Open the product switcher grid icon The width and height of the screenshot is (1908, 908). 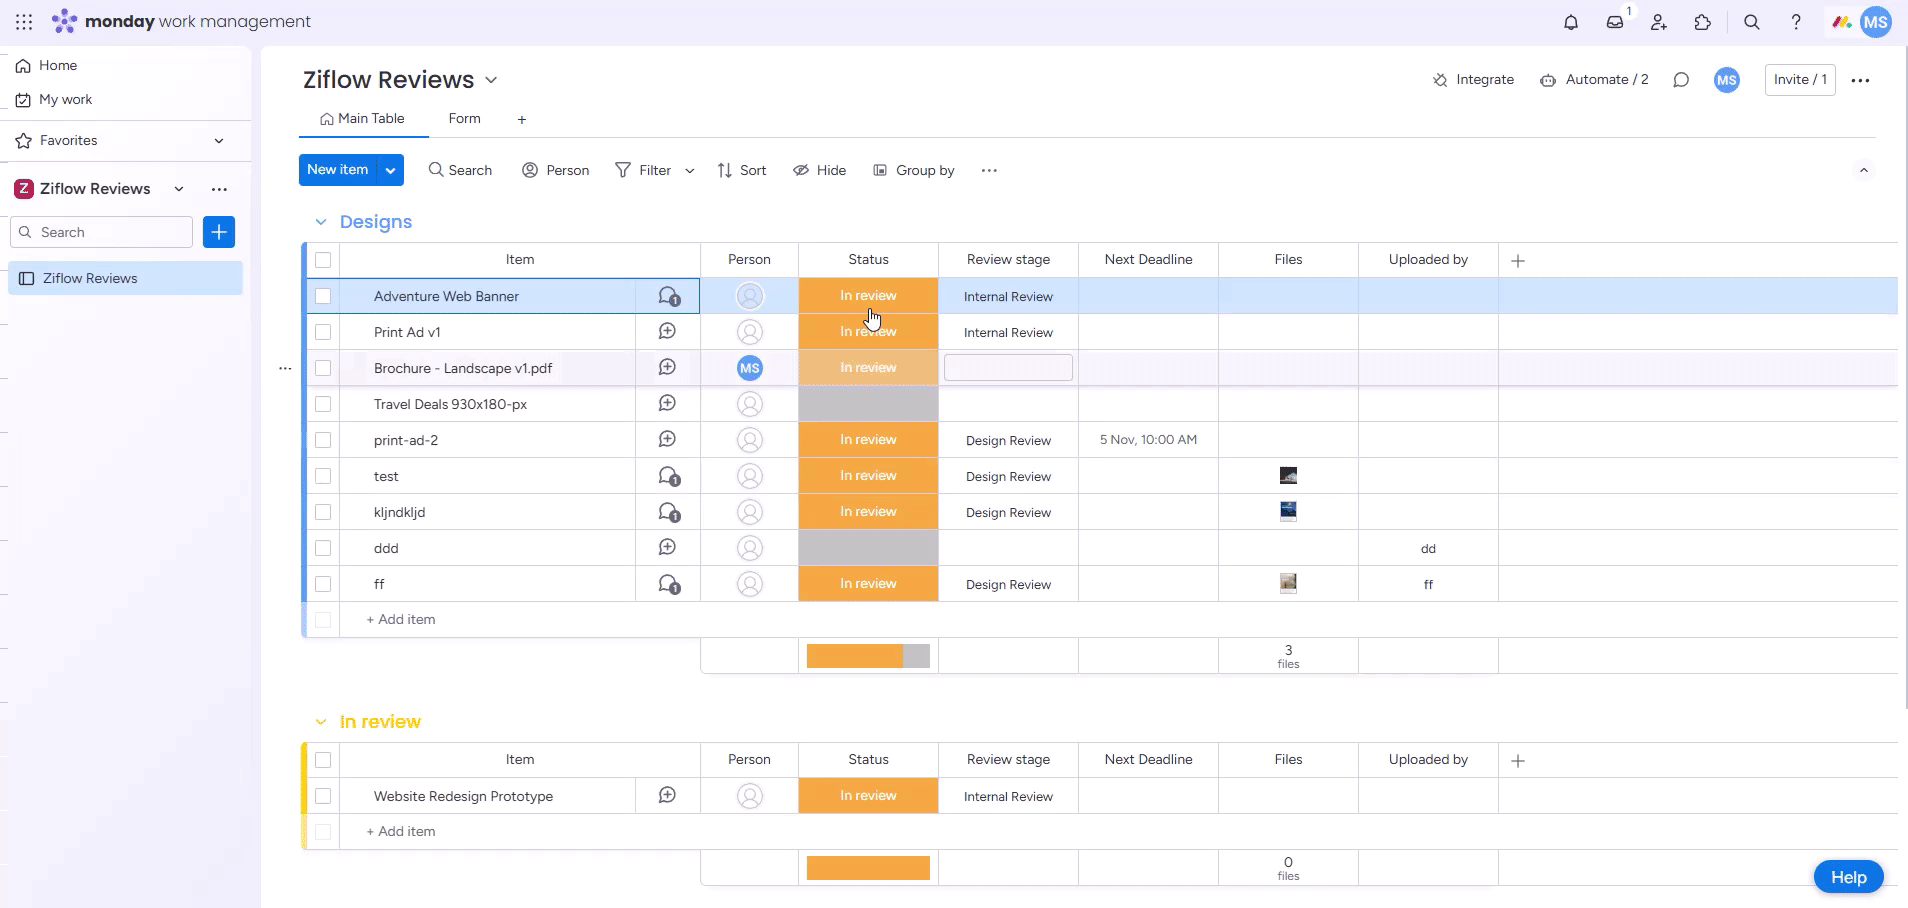(24, 22)
